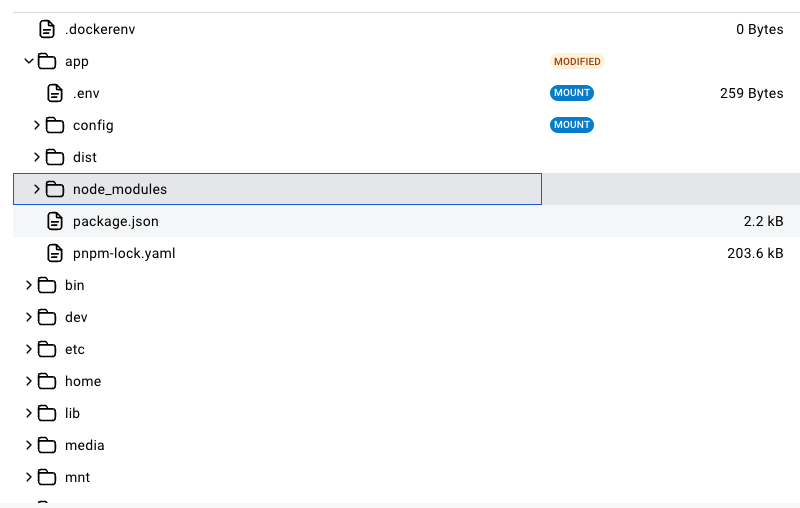This screenshot has height=508, width=800.
Task: Click the 203.6 kB size of pnpm-lock.yaml
Action: [x=755, y=253]
